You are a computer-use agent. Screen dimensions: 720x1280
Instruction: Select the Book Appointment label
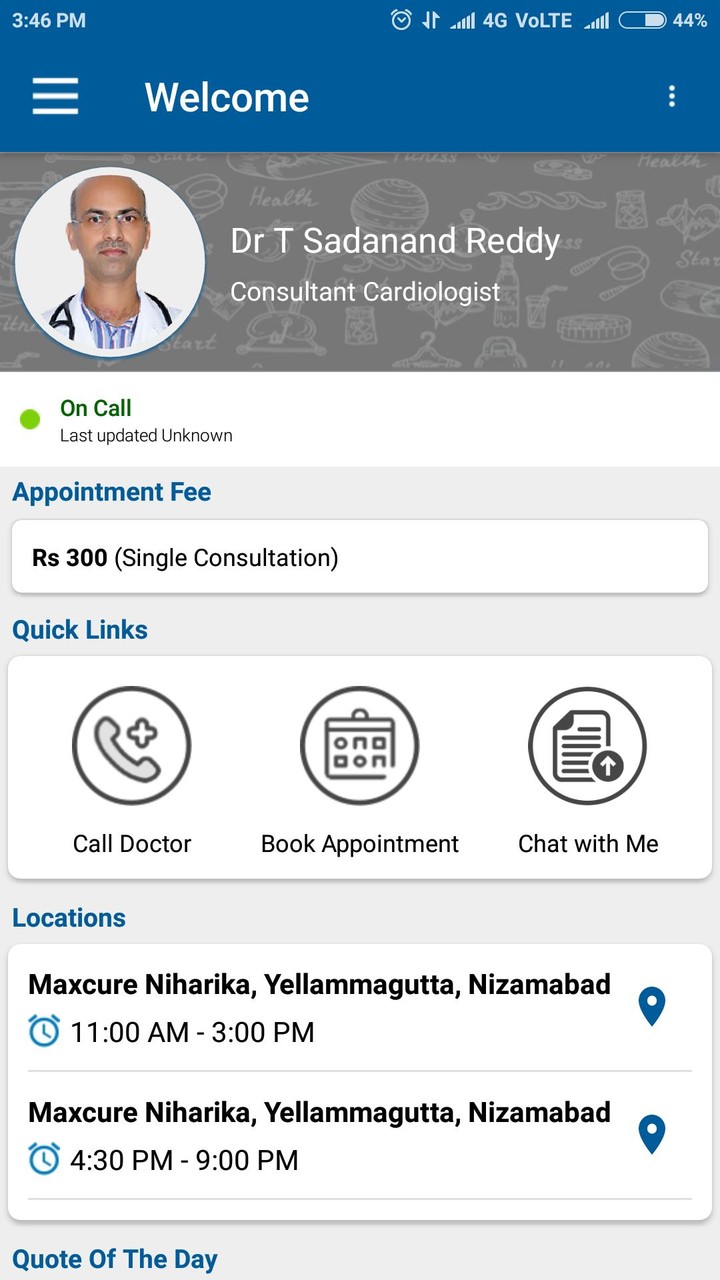pyautogui.click(x=360, y=844)
